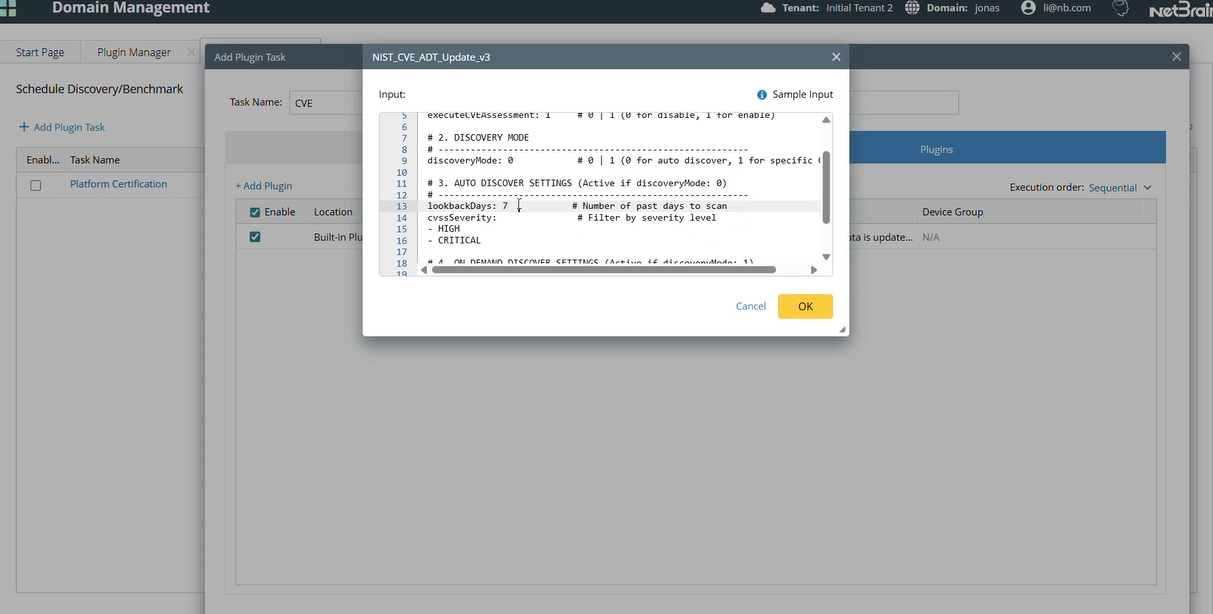Click + Add Plugin link

264,186
